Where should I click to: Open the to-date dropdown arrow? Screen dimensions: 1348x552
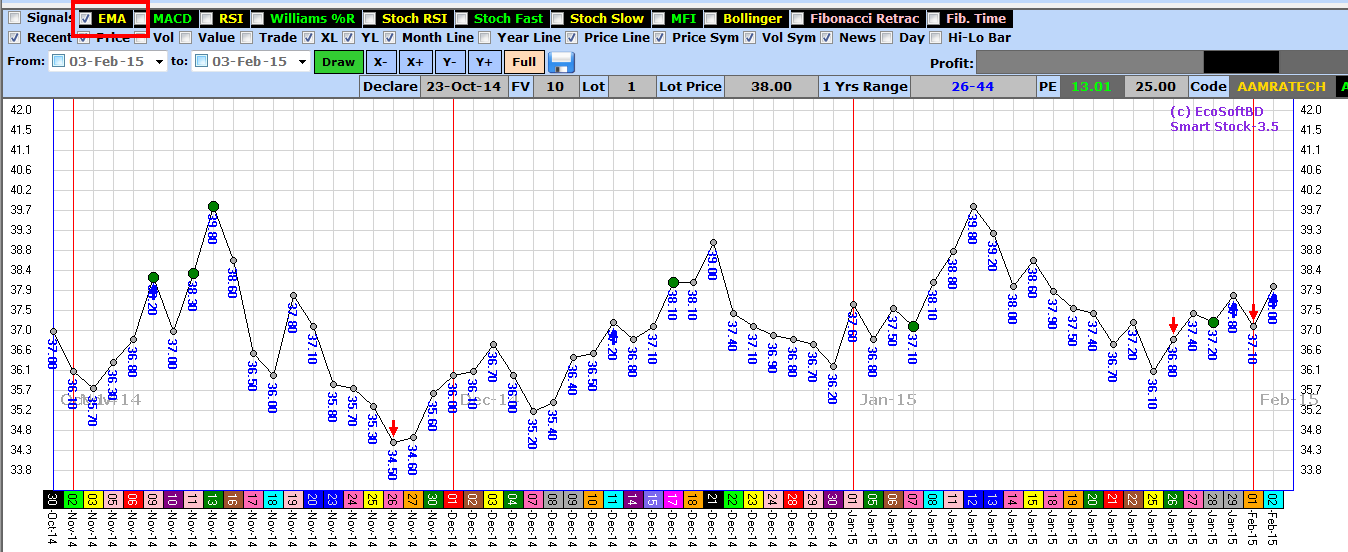click(301, 61)
